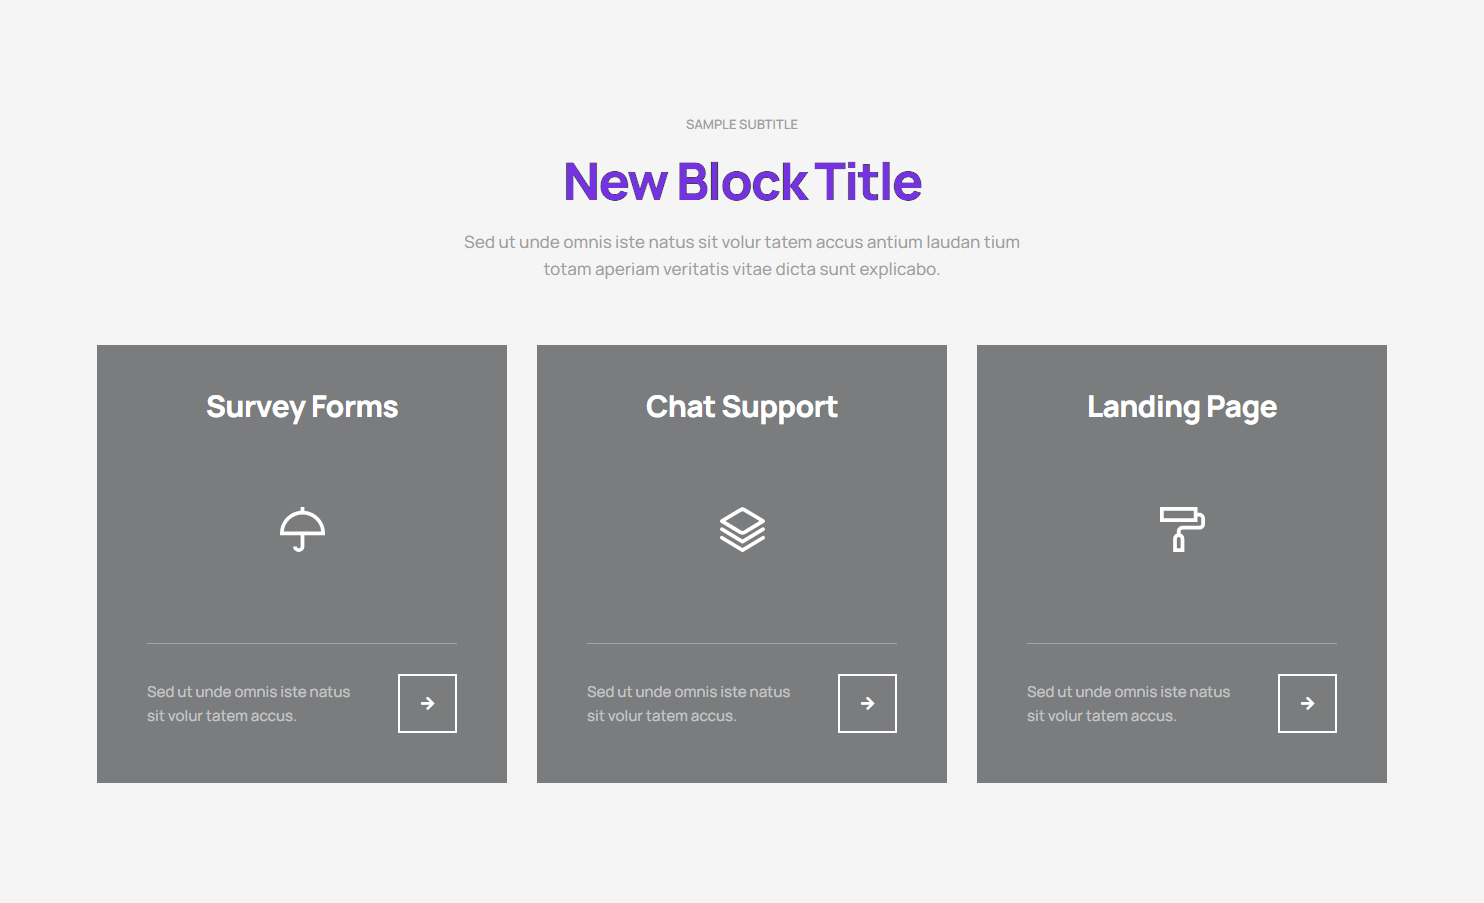This screenshot has height=903, width=1484.
Task: Select the Survey Forms card heading
Action: (302, 407)
